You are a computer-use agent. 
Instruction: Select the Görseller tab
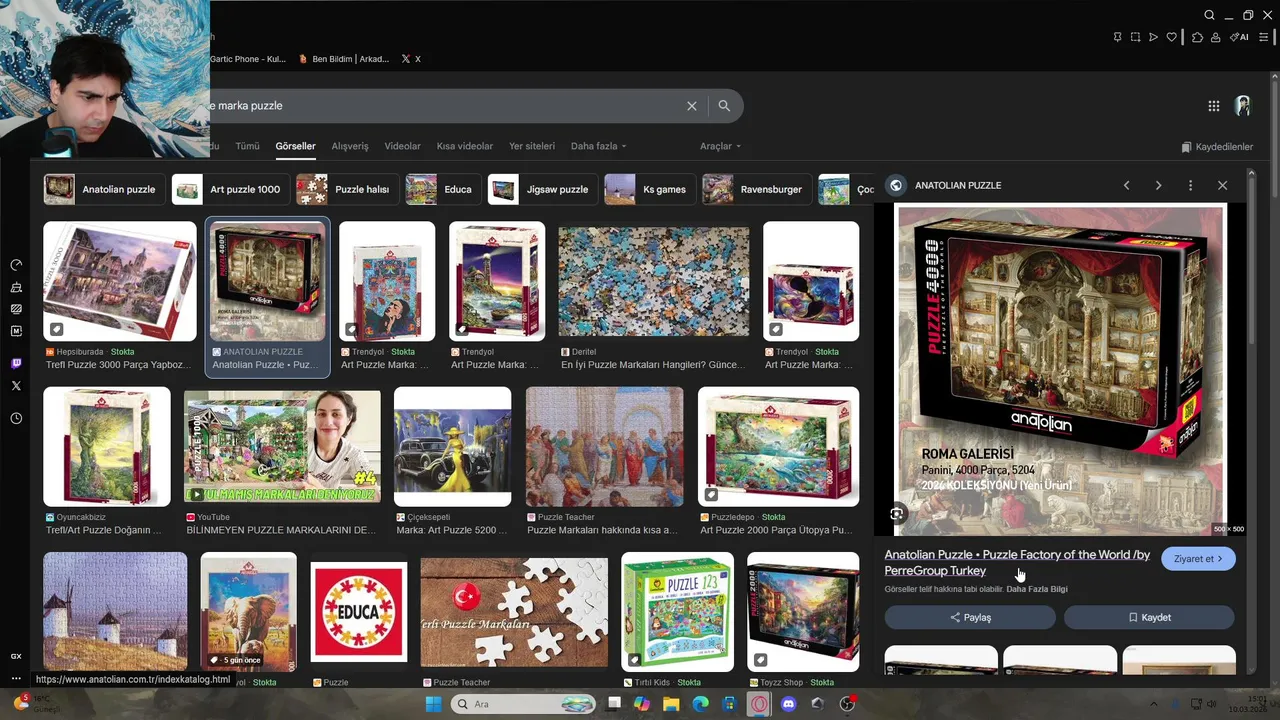pos(295,146)
